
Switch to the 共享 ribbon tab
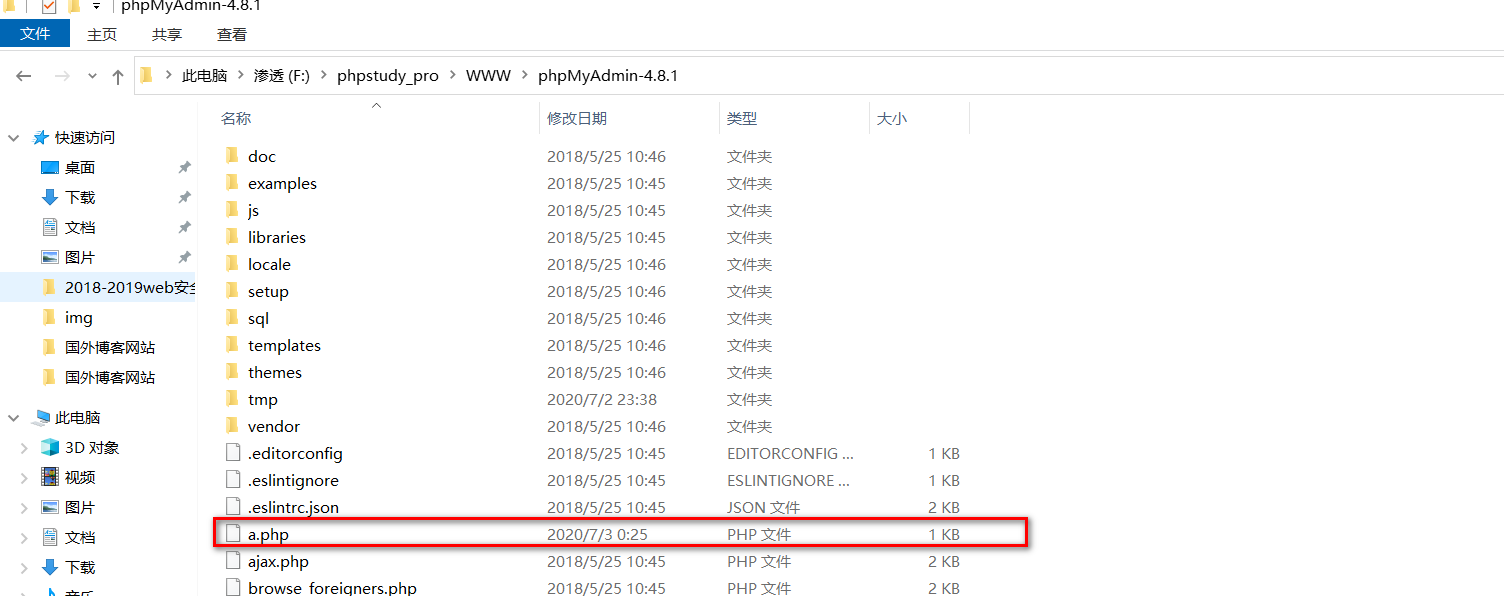[167, 34]
